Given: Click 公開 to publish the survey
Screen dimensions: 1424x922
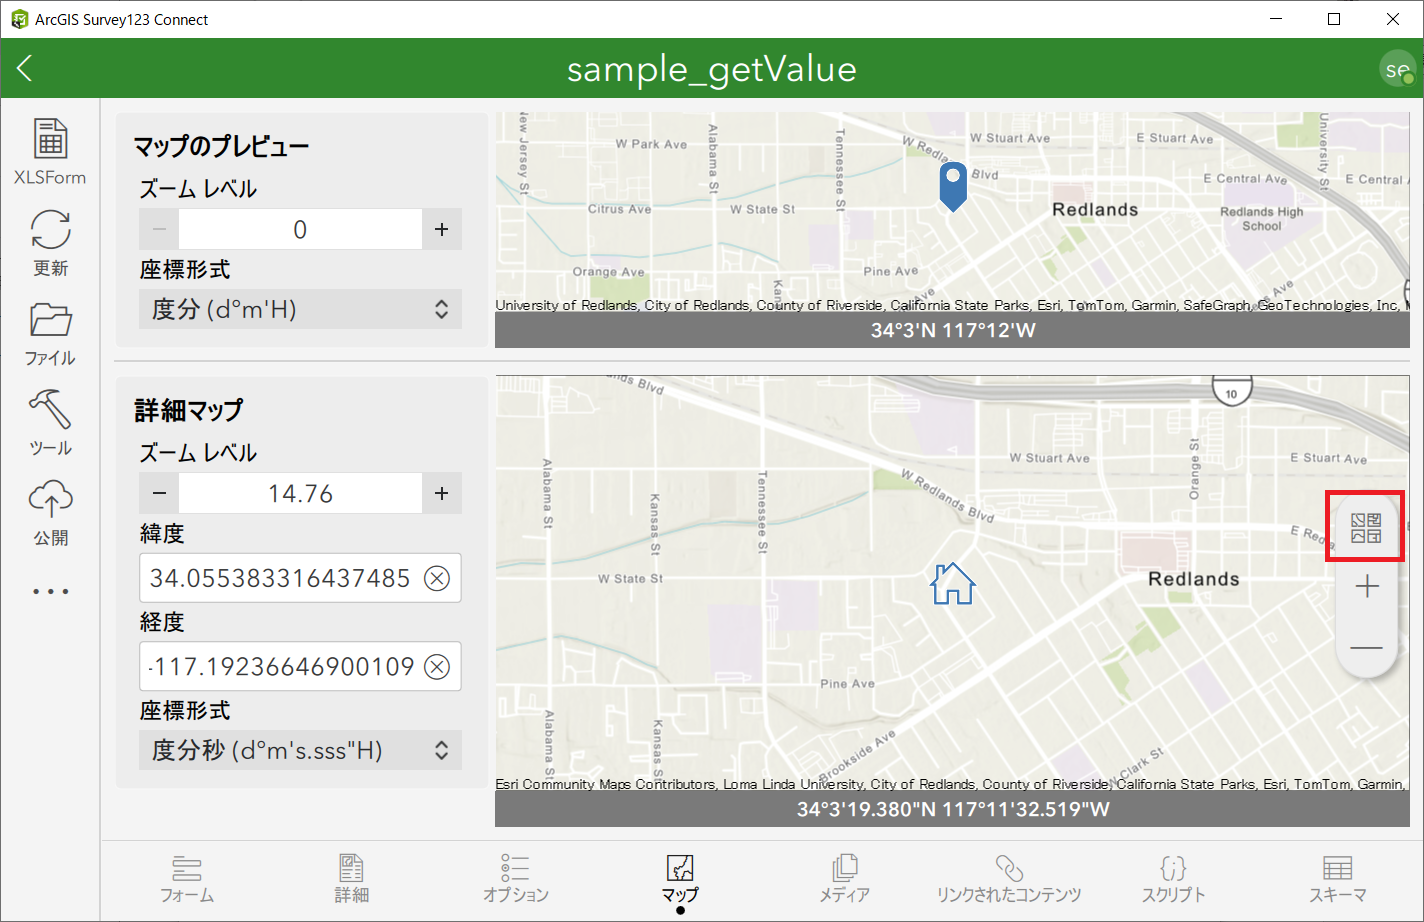Looking at the screenshot, I should tap(50, 513).
